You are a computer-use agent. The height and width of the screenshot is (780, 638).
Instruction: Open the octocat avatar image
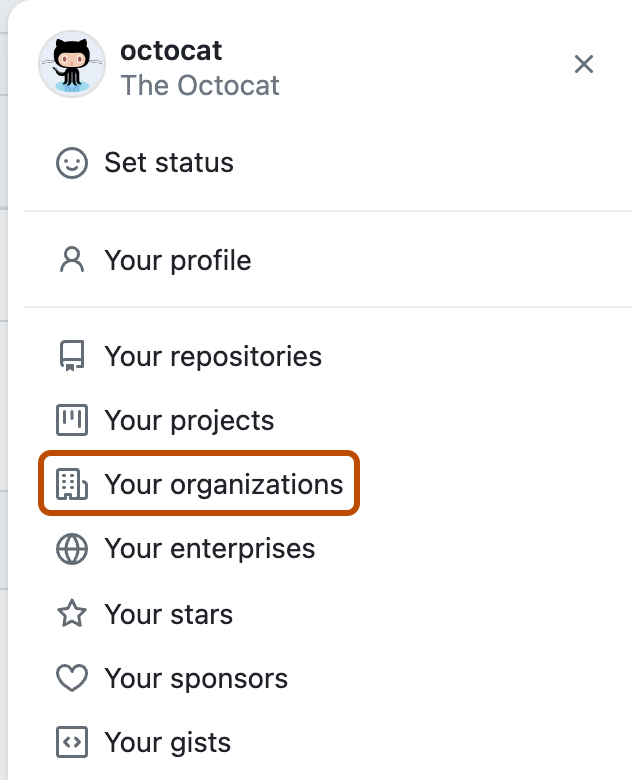72,64
